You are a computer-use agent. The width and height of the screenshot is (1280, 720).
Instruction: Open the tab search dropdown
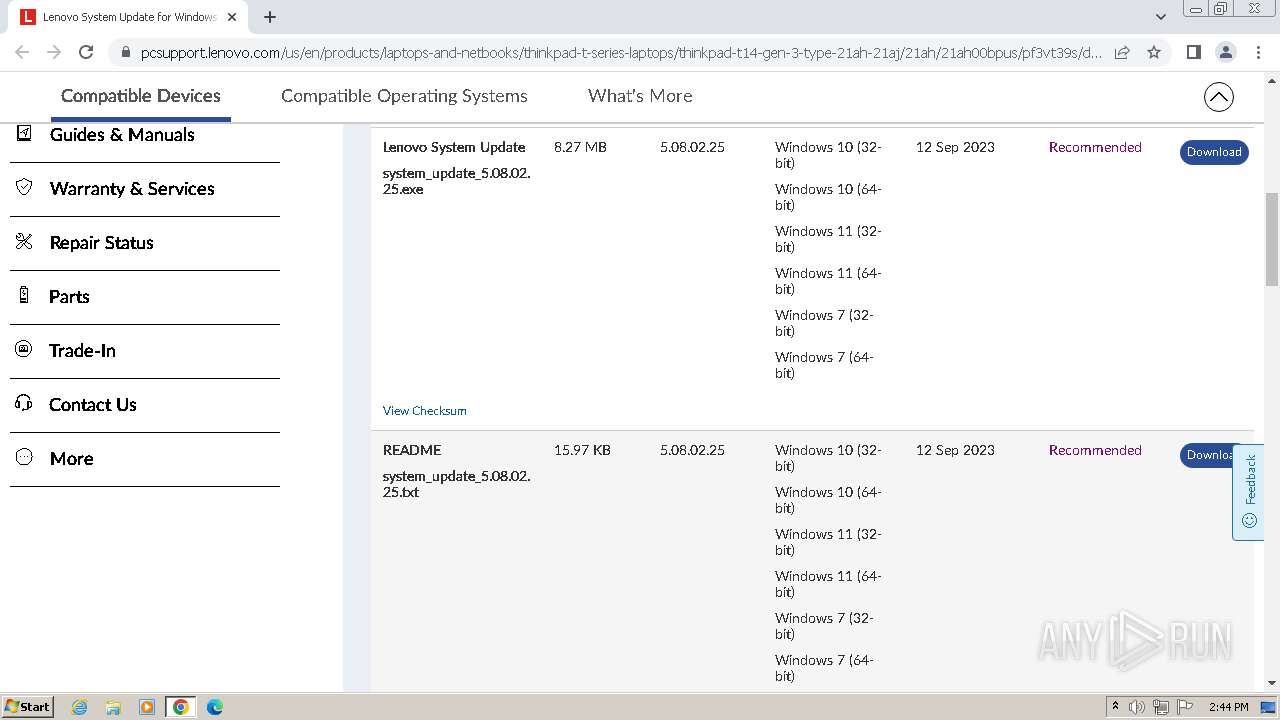[1160, 17]
